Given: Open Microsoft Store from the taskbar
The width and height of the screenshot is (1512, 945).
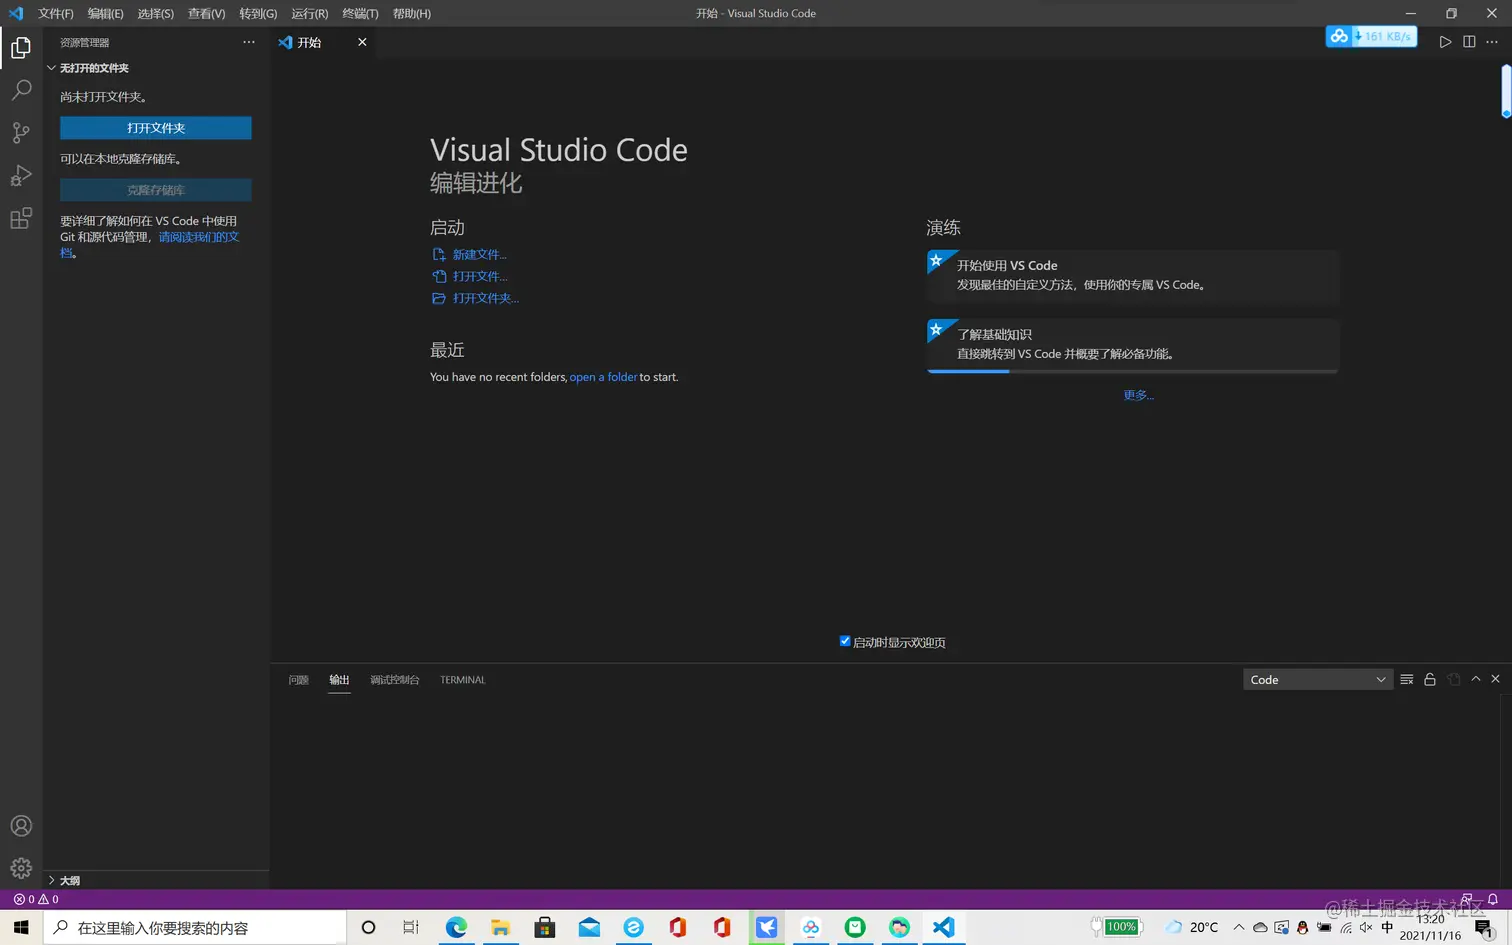Looking at the screenshot, I should 545,927.
